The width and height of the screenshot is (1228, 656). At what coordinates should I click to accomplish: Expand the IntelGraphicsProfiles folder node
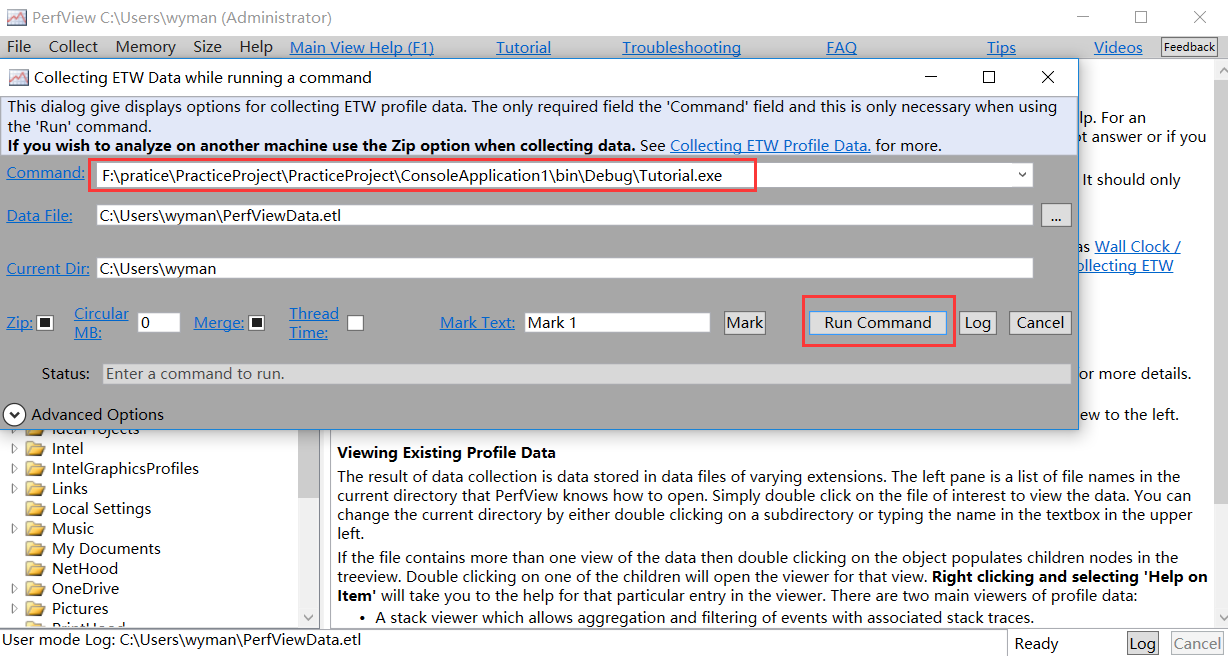point(14,469)
